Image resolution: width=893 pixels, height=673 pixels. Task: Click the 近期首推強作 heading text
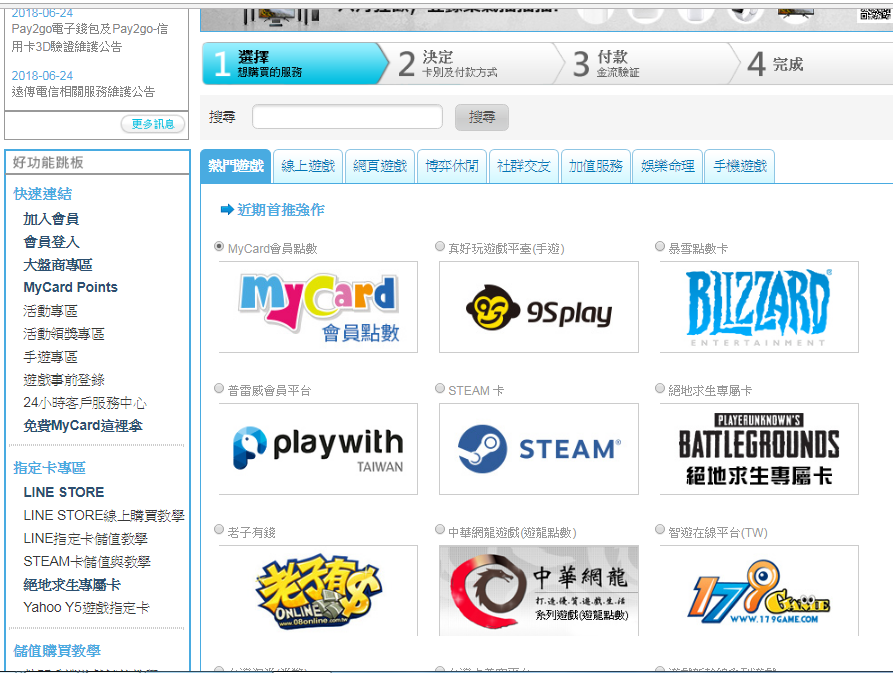point(281,210)
